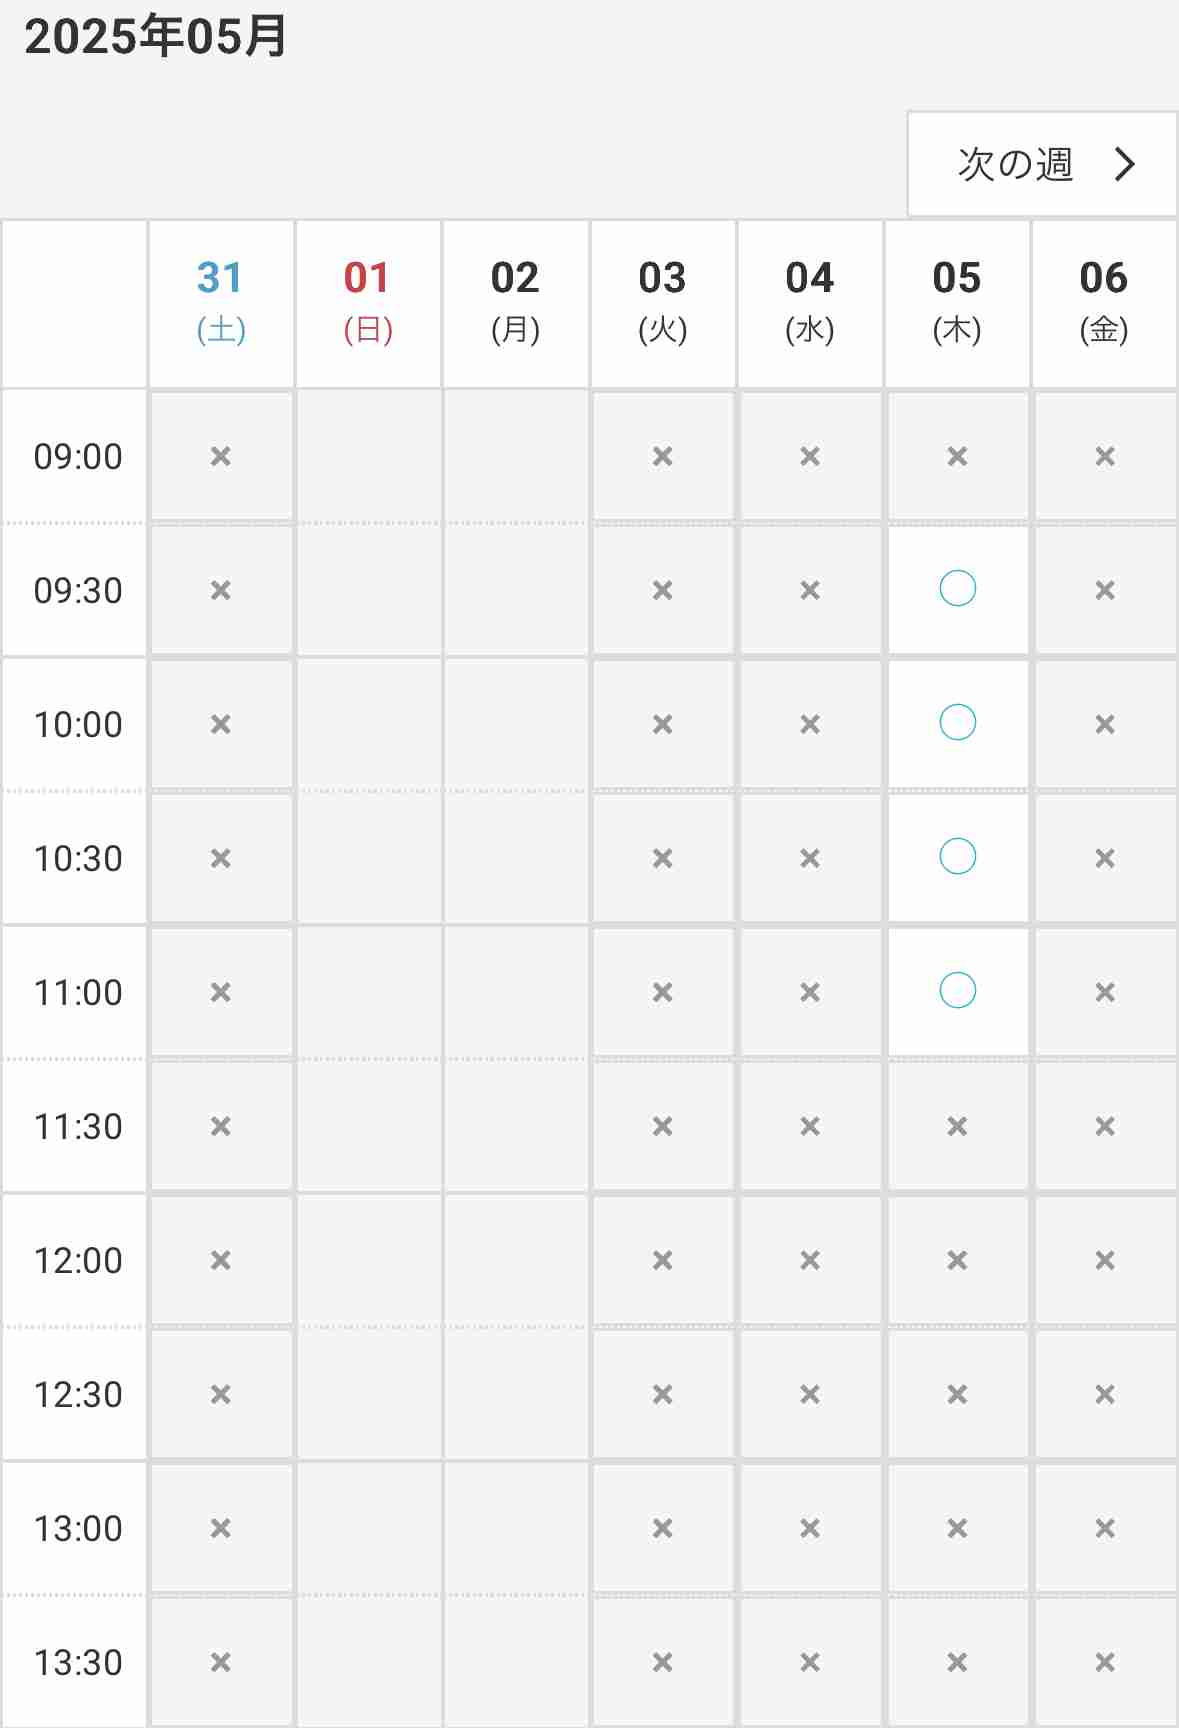The width and height of the screenshot is (1179, 1728).
Task: Click the 09:00 time row label
Action: (x=78, y=457)
